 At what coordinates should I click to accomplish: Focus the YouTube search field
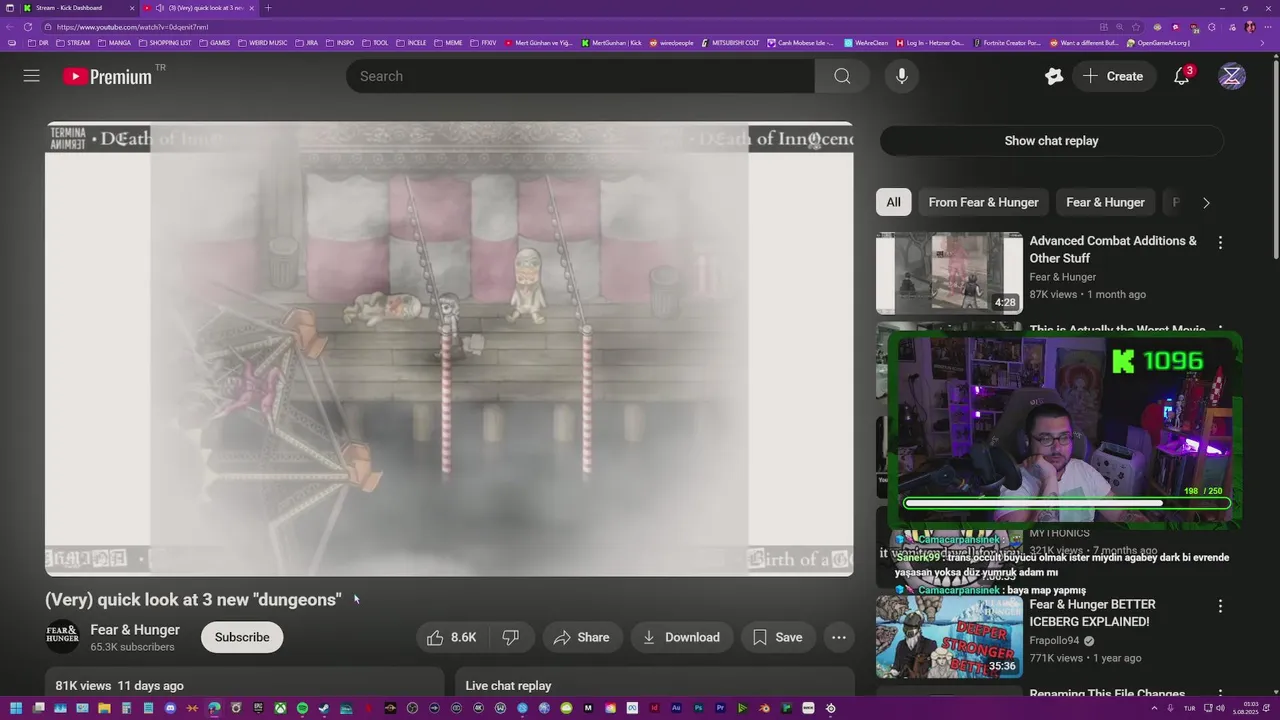point(580,76)
